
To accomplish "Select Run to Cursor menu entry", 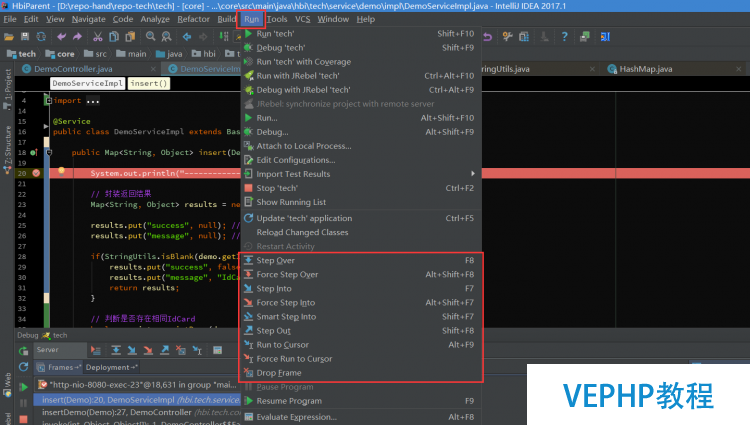I will tap(361, 345).
